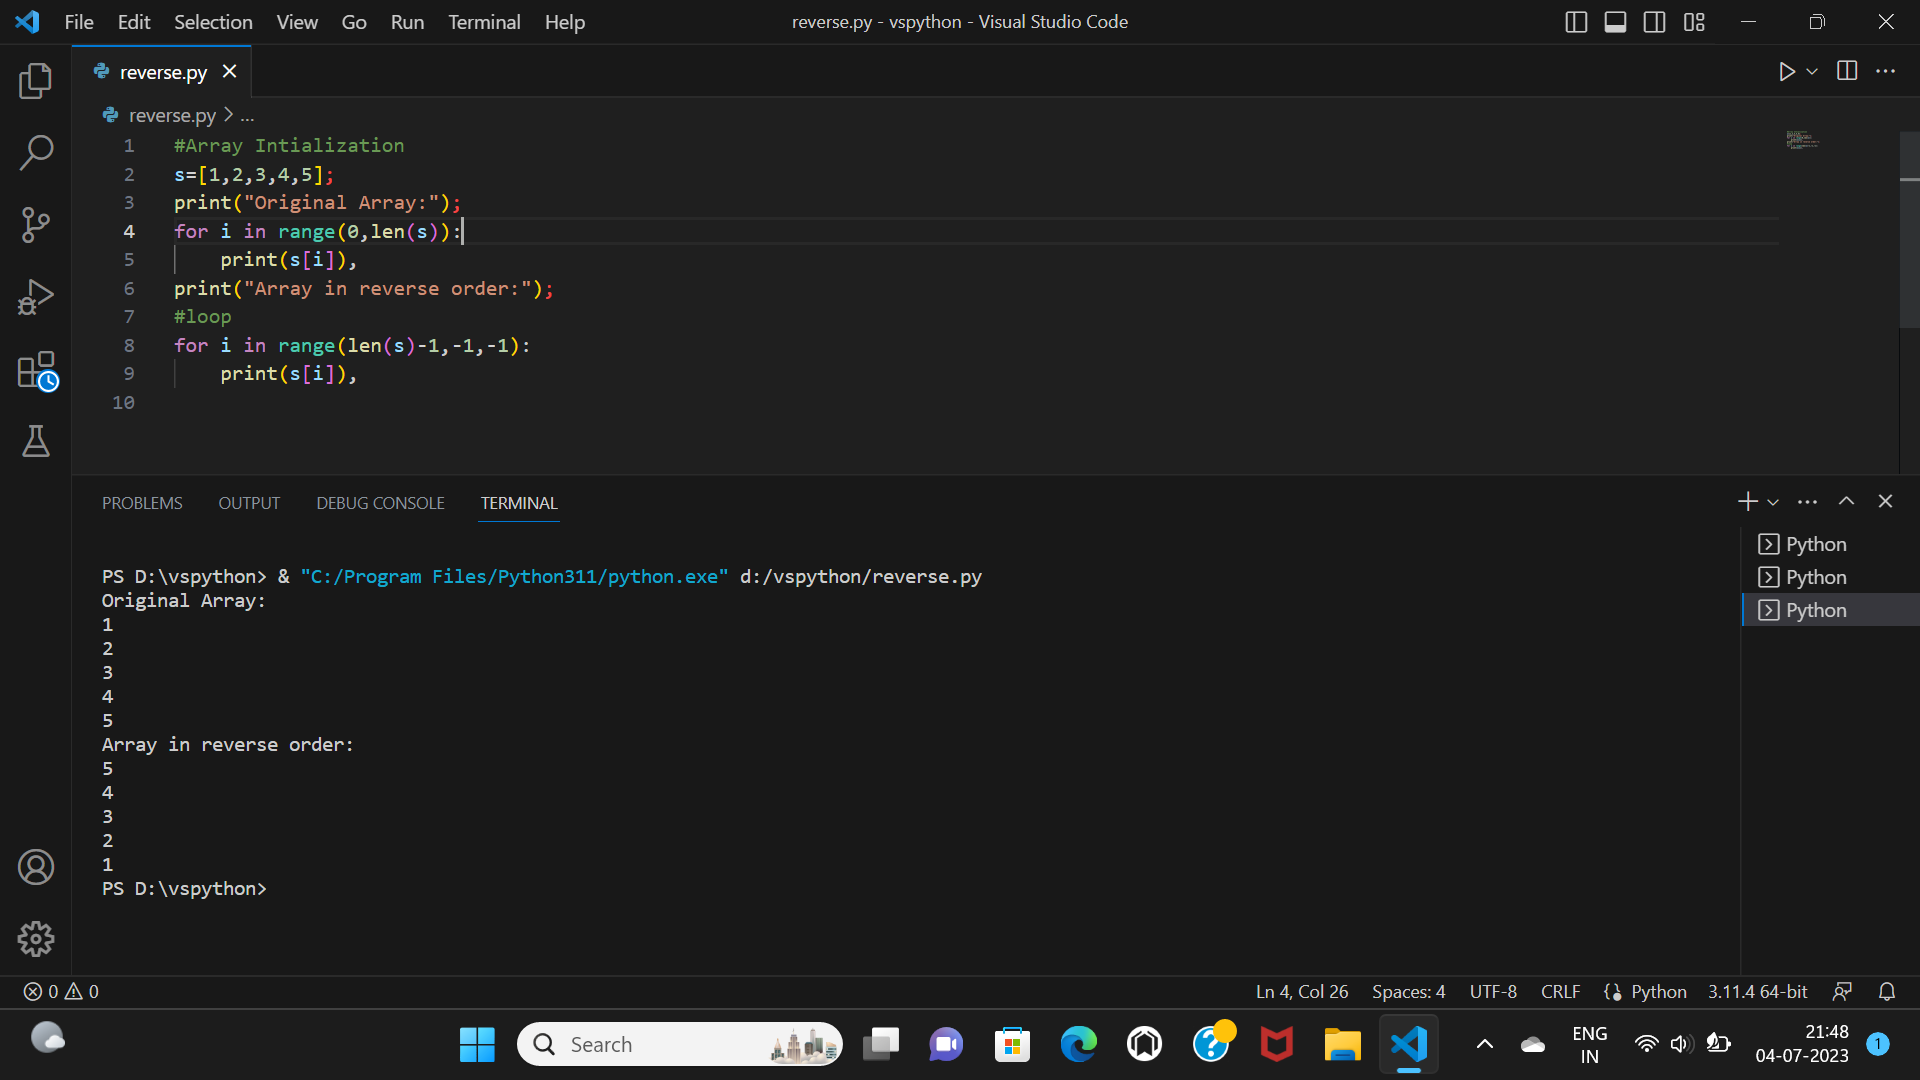
Task: Customize layout from title bar icon
Action: (1694, 22)
